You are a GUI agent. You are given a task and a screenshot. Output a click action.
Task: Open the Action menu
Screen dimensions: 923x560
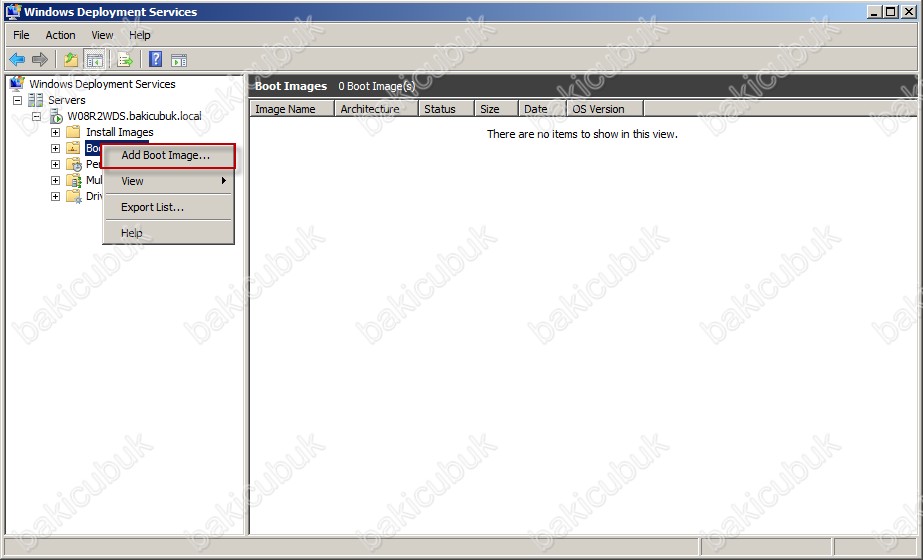[61, 35]
